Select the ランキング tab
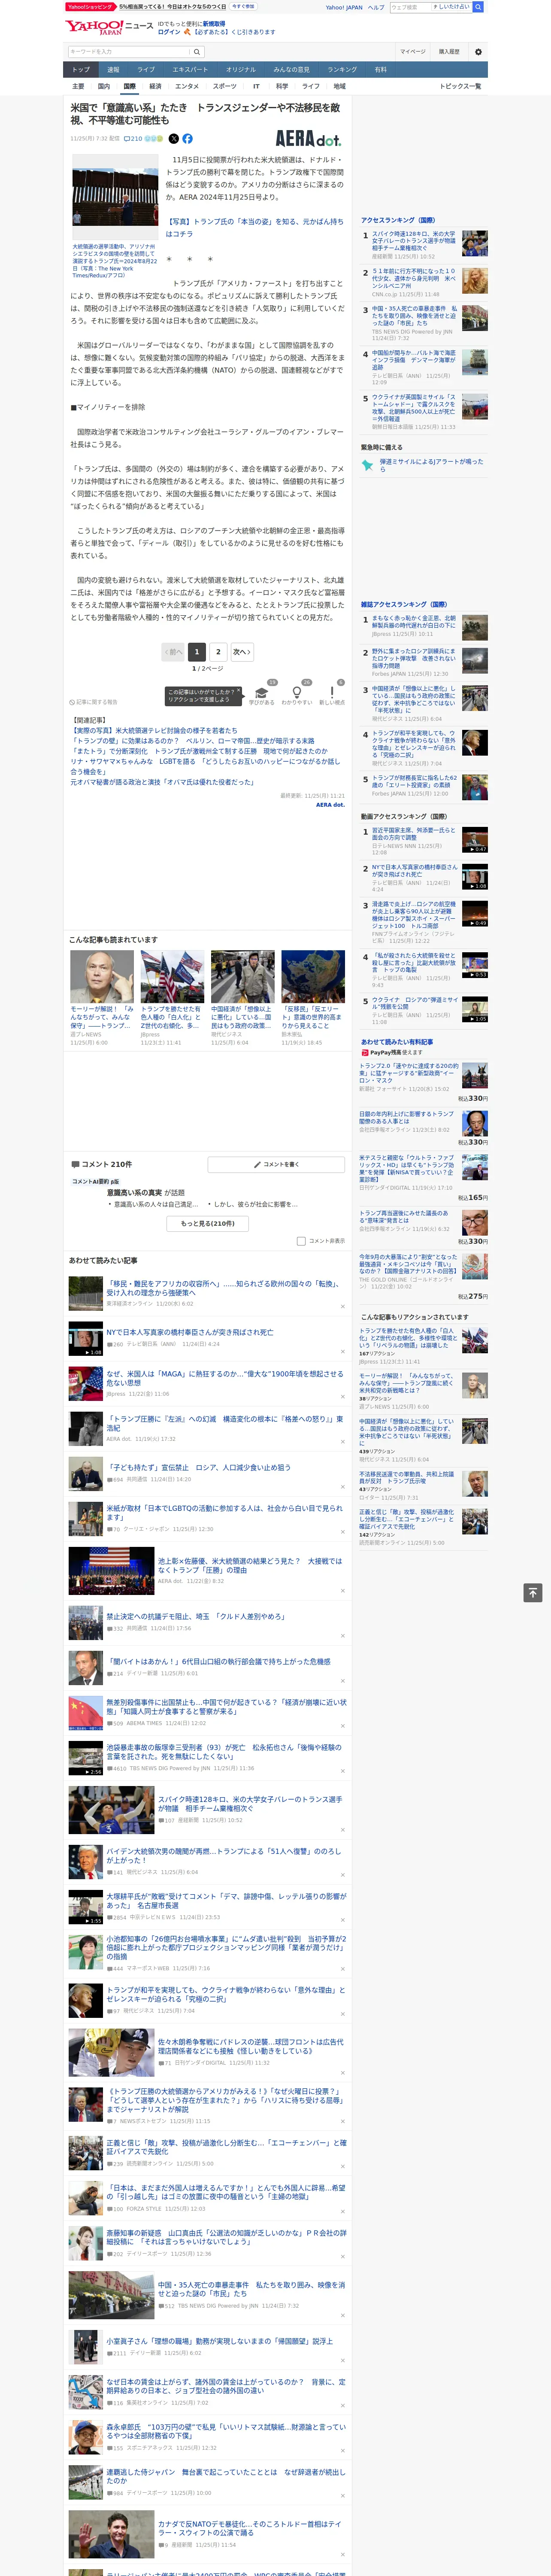 (342, 69)
